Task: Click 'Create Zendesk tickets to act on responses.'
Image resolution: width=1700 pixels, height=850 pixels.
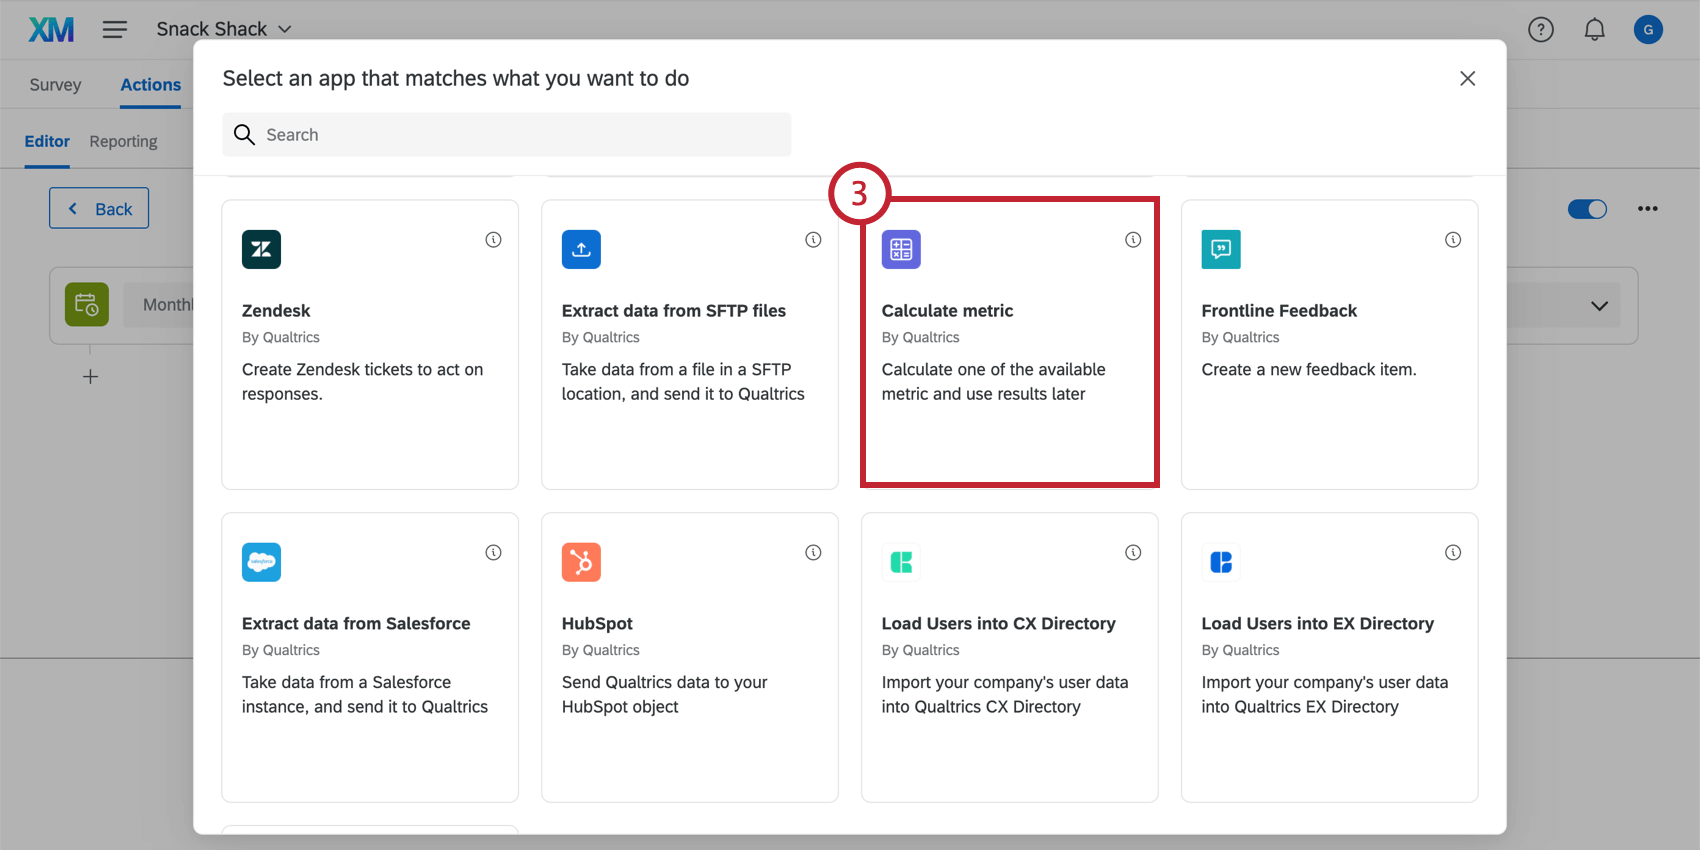Action: coord(362,382)
